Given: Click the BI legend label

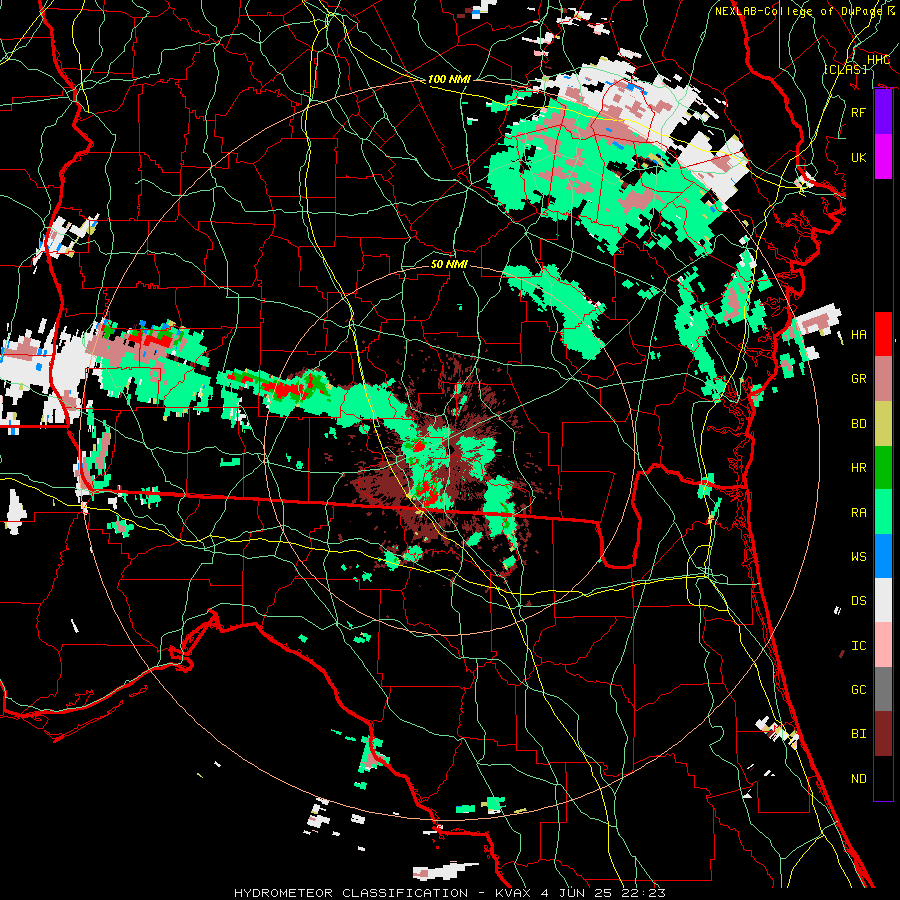Looking at the screenshot, I should pyautogui.click(x=858, y=734).
